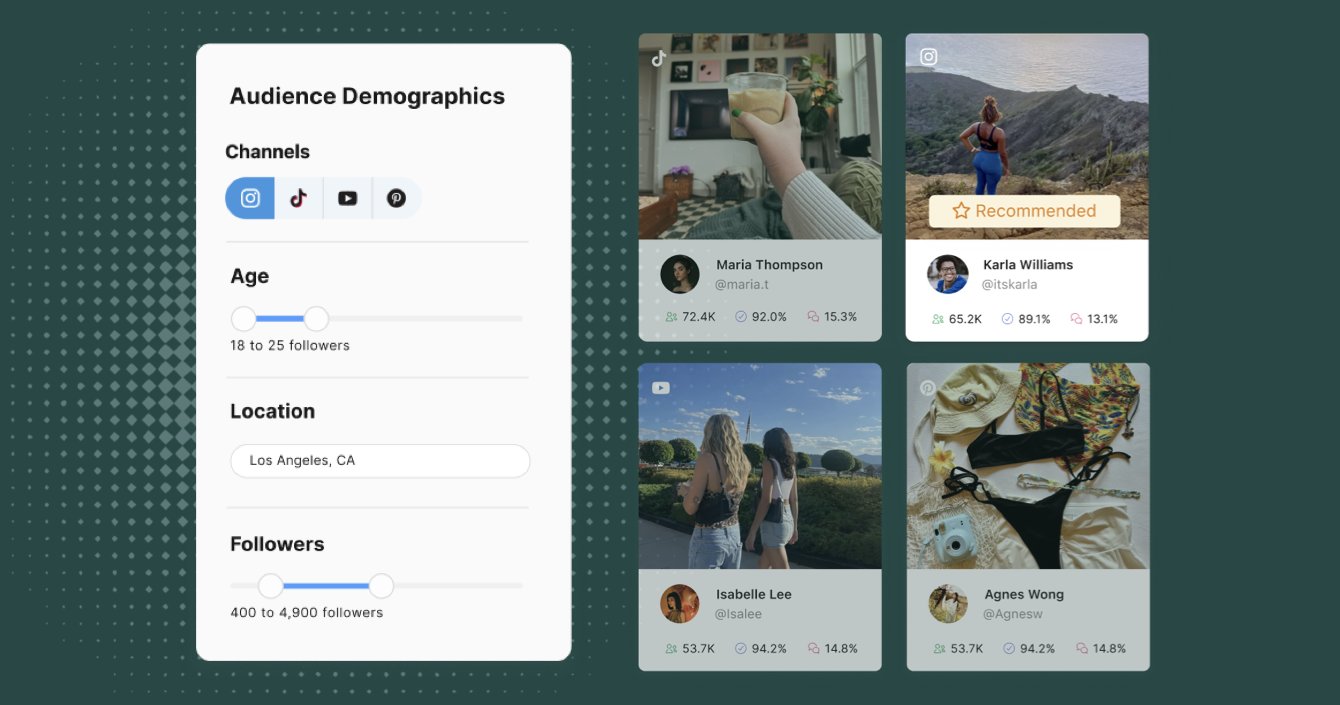Open Maria Thompson's profile avatar

pos(680,274)
